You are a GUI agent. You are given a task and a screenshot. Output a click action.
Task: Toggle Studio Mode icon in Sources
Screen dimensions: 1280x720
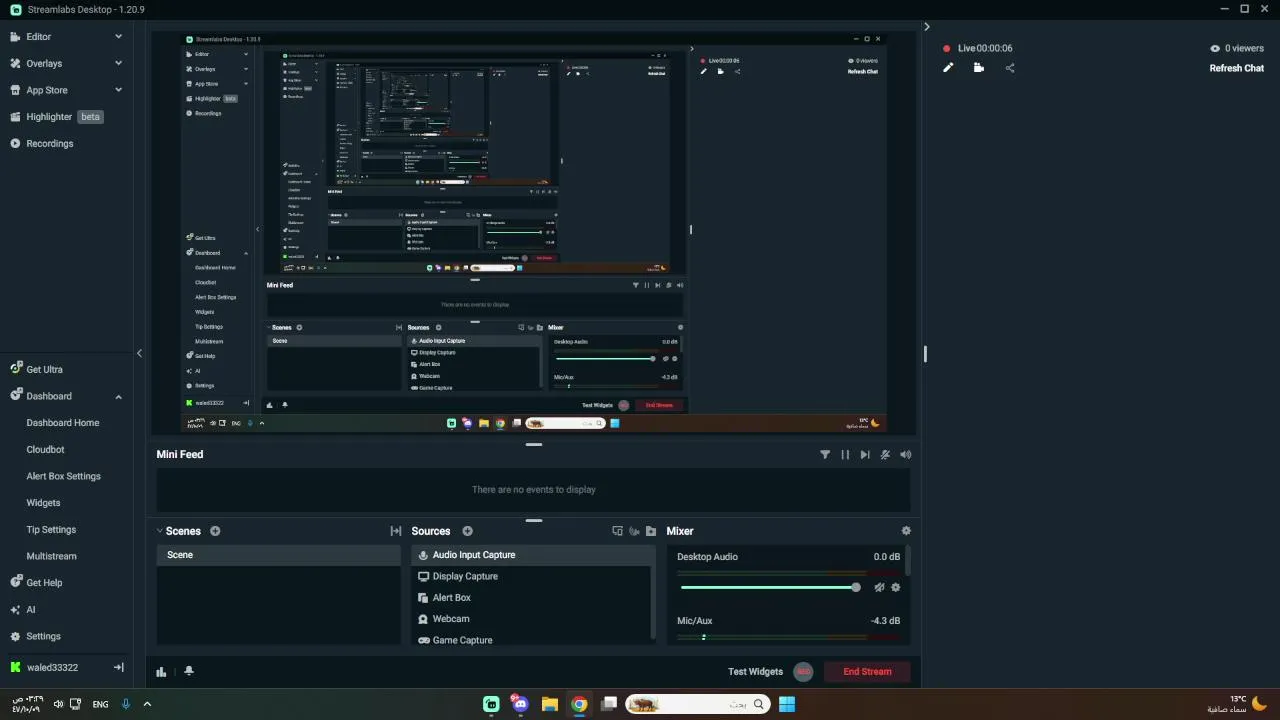point(617,531)
